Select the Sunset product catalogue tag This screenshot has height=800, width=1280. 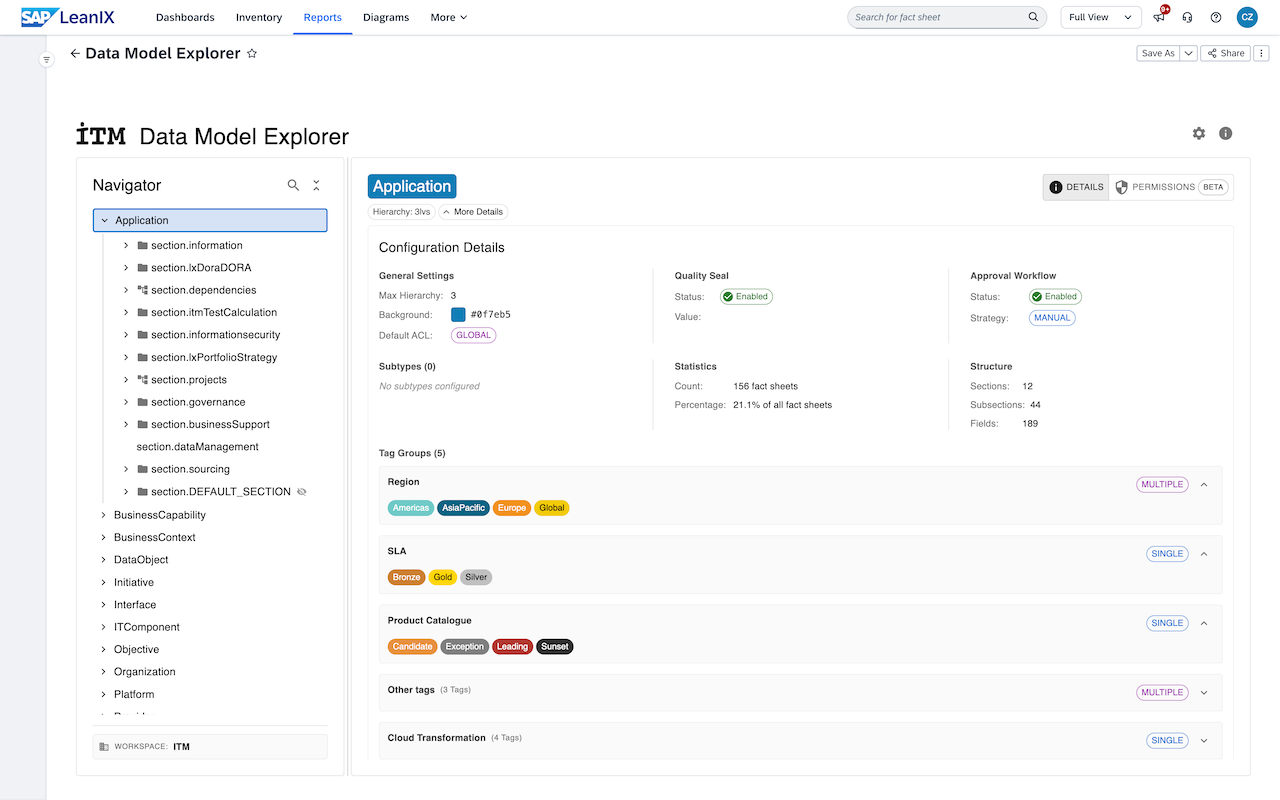(555, 647)
